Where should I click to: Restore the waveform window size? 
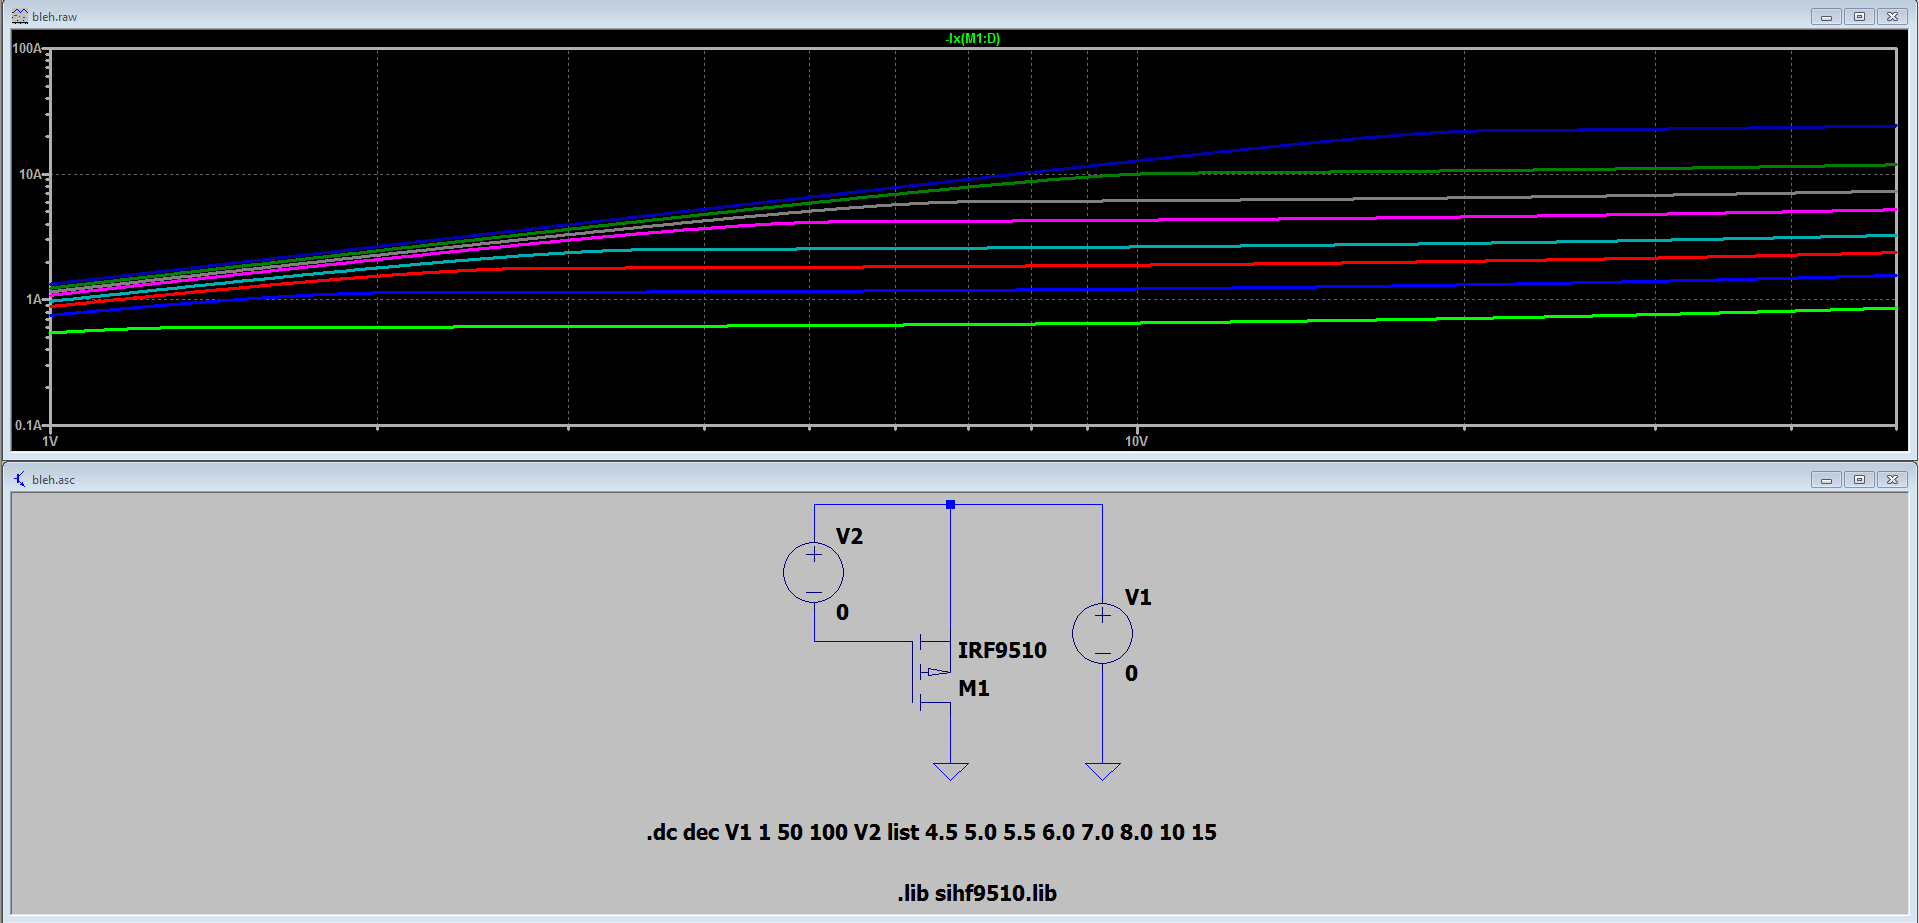[x=1858, y=16]
